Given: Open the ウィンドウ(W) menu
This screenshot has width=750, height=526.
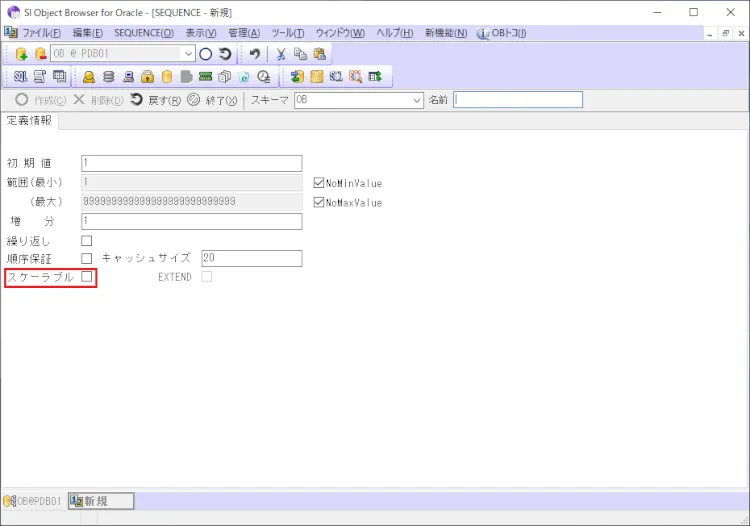Looking at the screenshot, I should click(x=340, y=33).
